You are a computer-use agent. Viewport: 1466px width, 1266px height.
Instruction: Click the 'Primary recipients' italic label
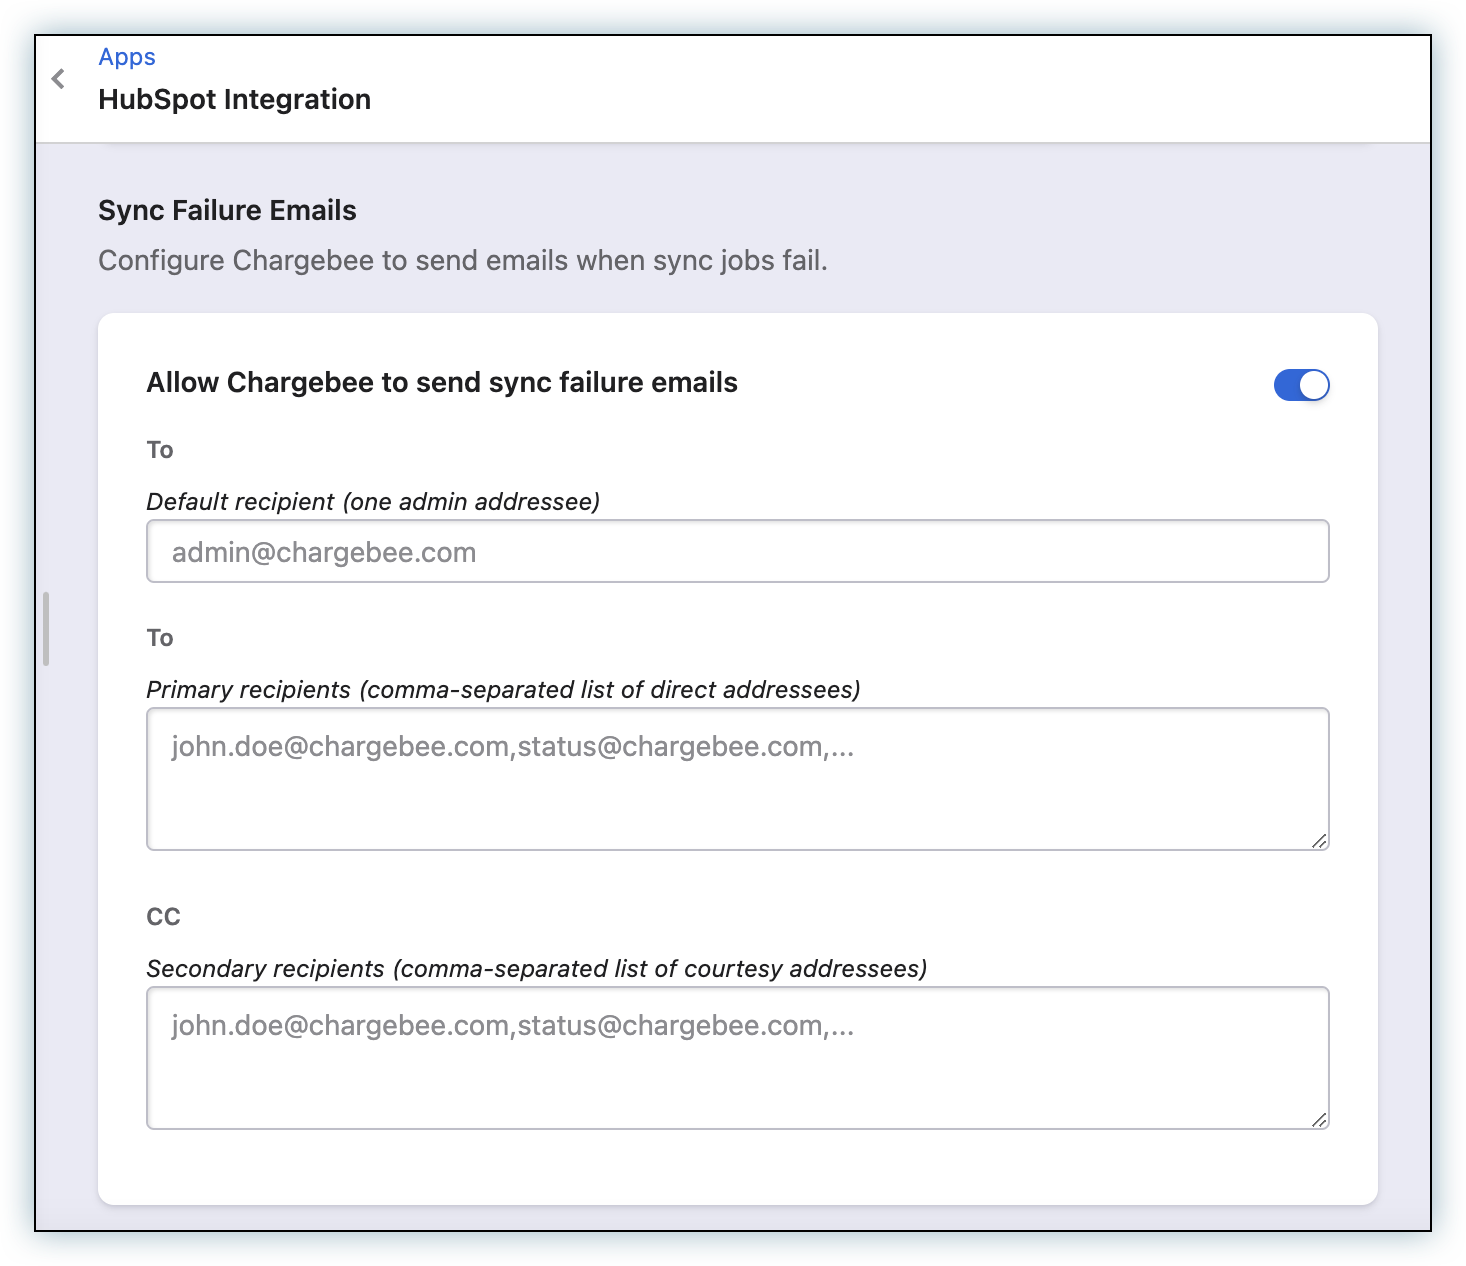click(503, 690)
